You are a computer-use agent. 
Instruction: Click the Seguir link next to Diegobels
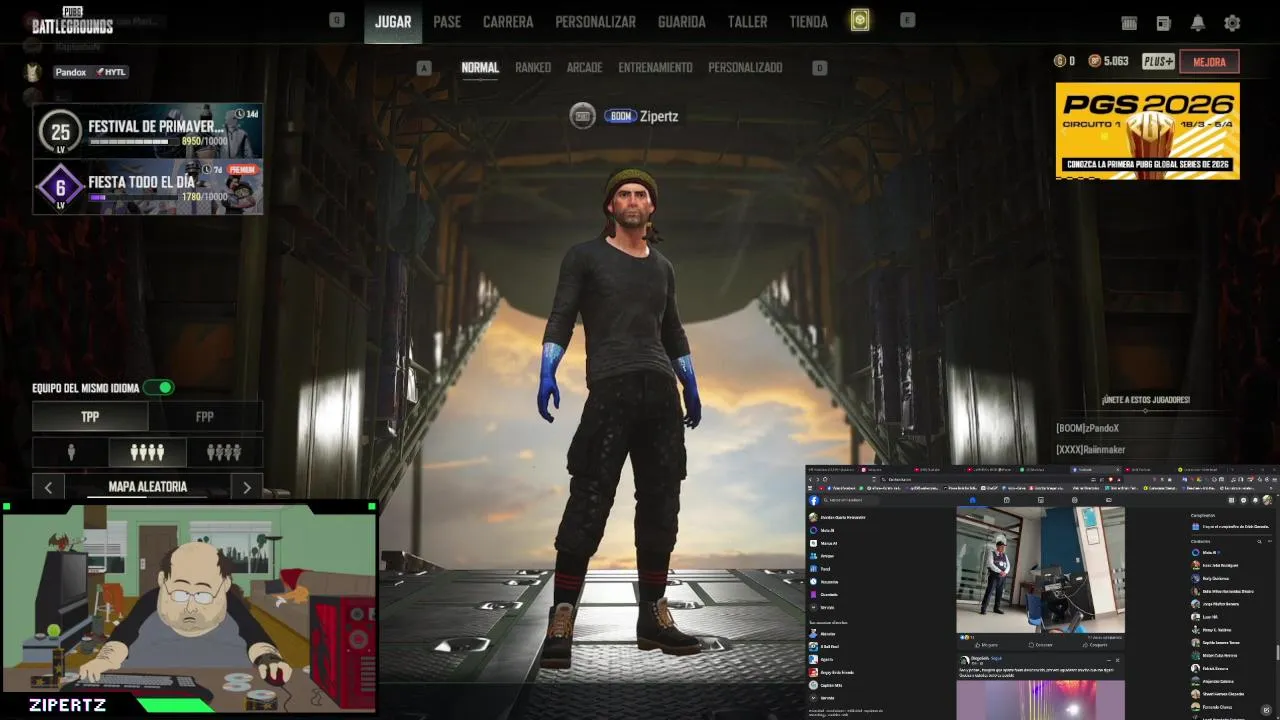tap(996, 658)
